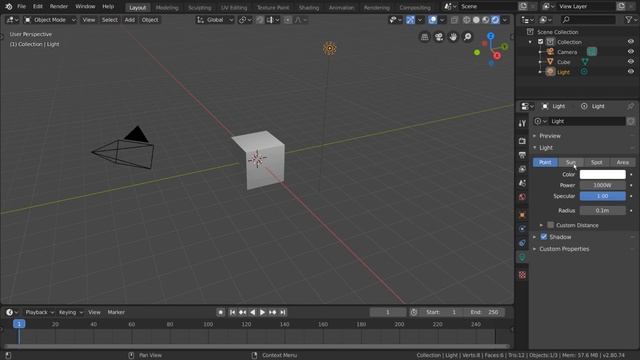Open the World properties tab
The height and width of the screenshot is (360, 640).
[x=522, y=197]
